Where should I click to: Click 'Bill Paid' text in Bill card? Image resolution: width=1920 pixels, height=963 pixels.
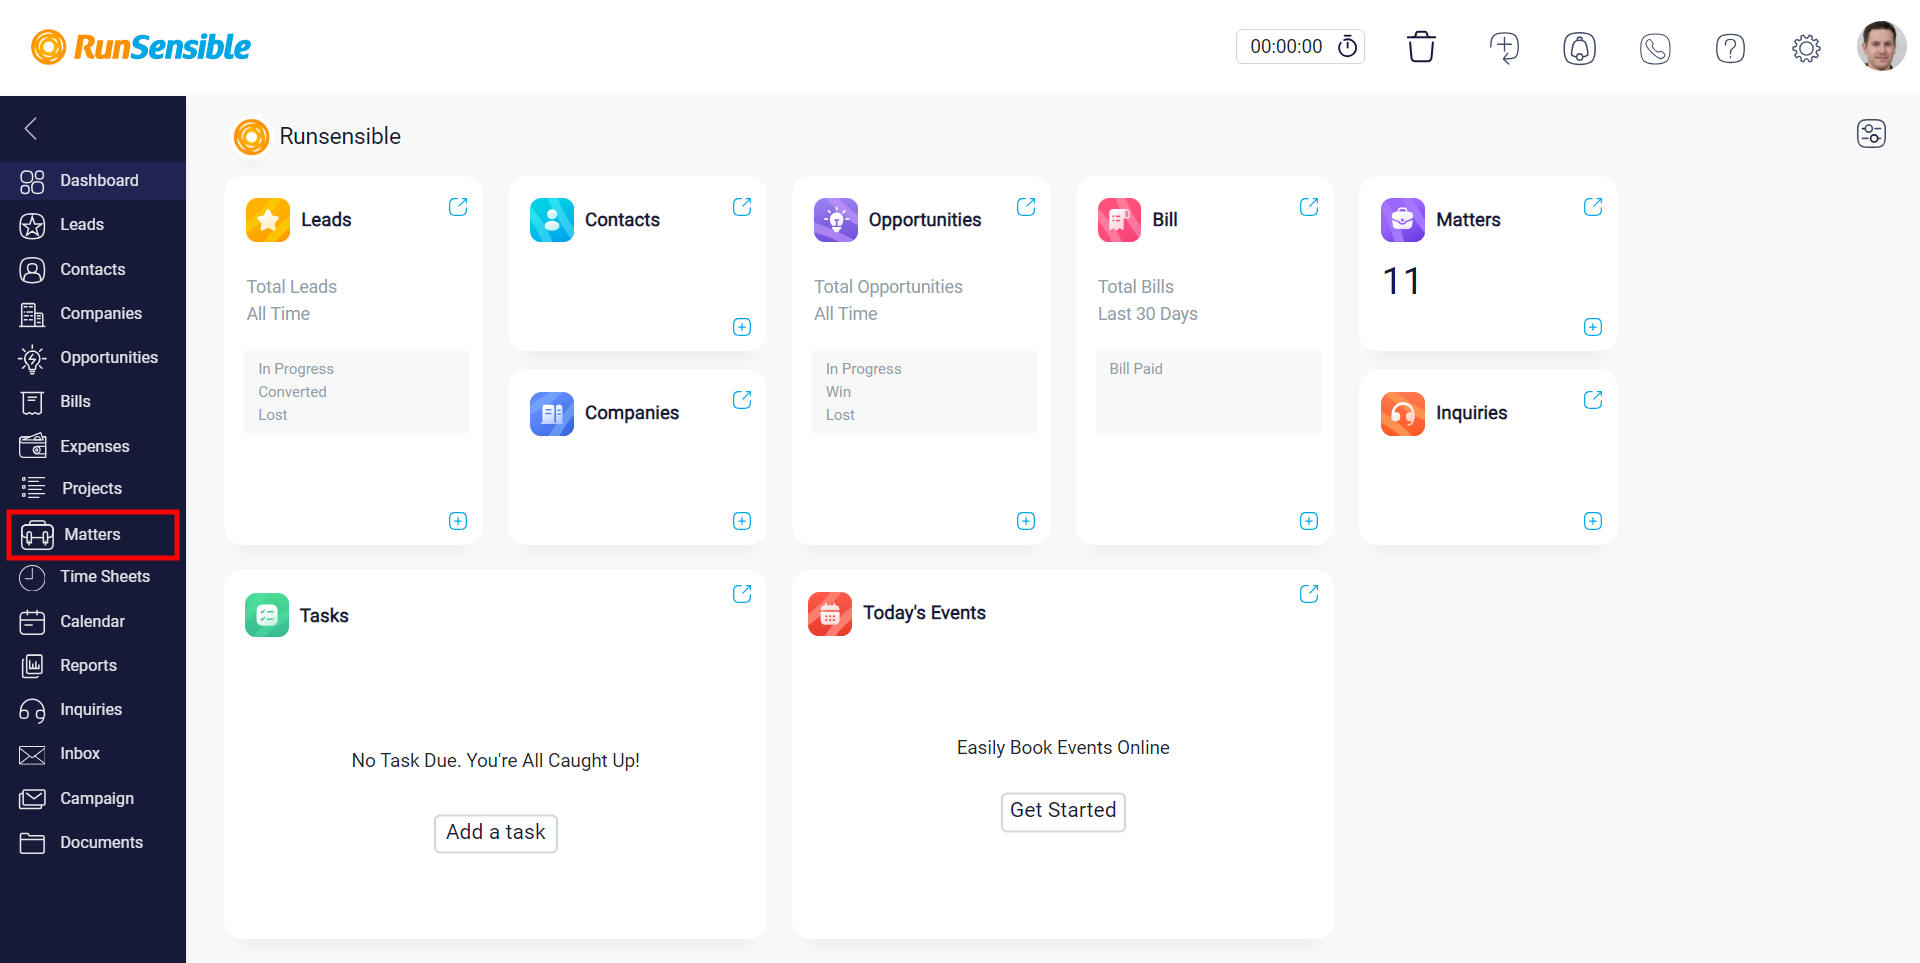1136,369
